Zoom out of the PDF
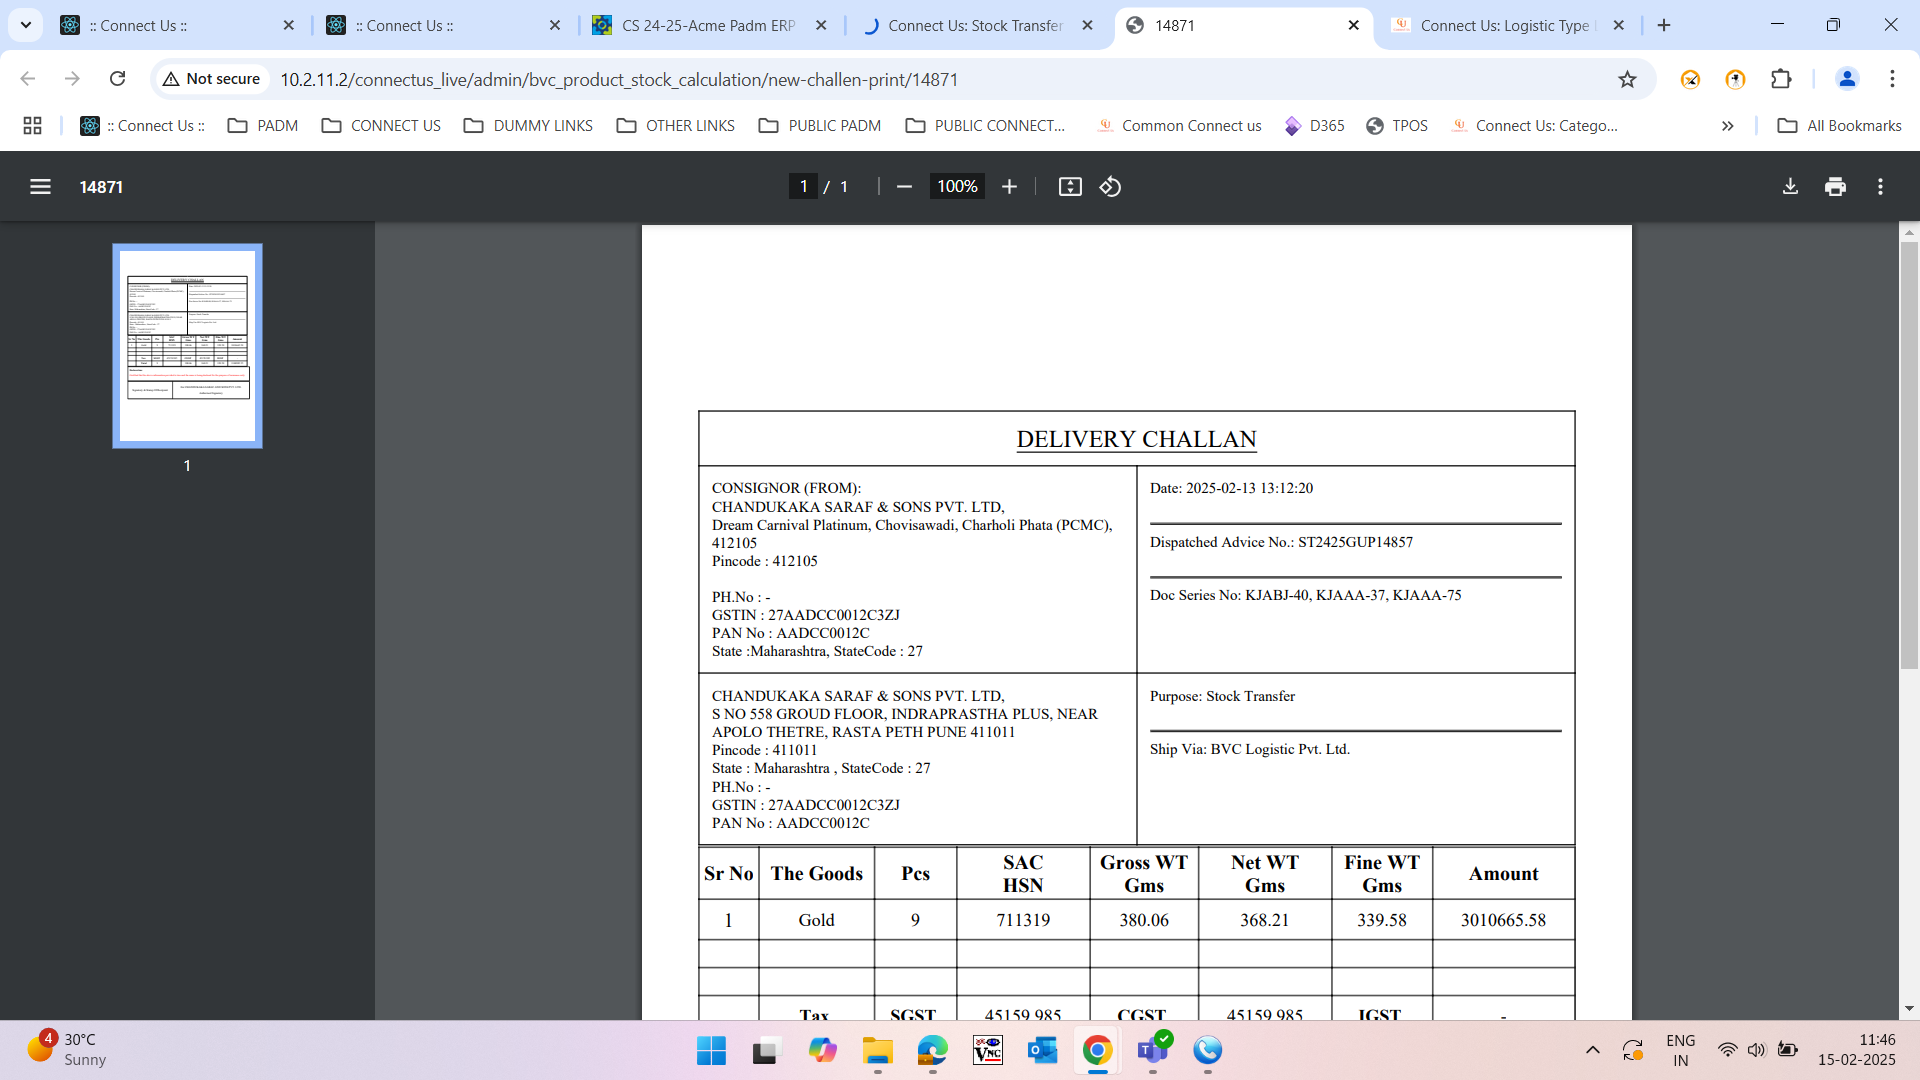This screenshot has height=1080, width=1920. [x=904, y=187]
